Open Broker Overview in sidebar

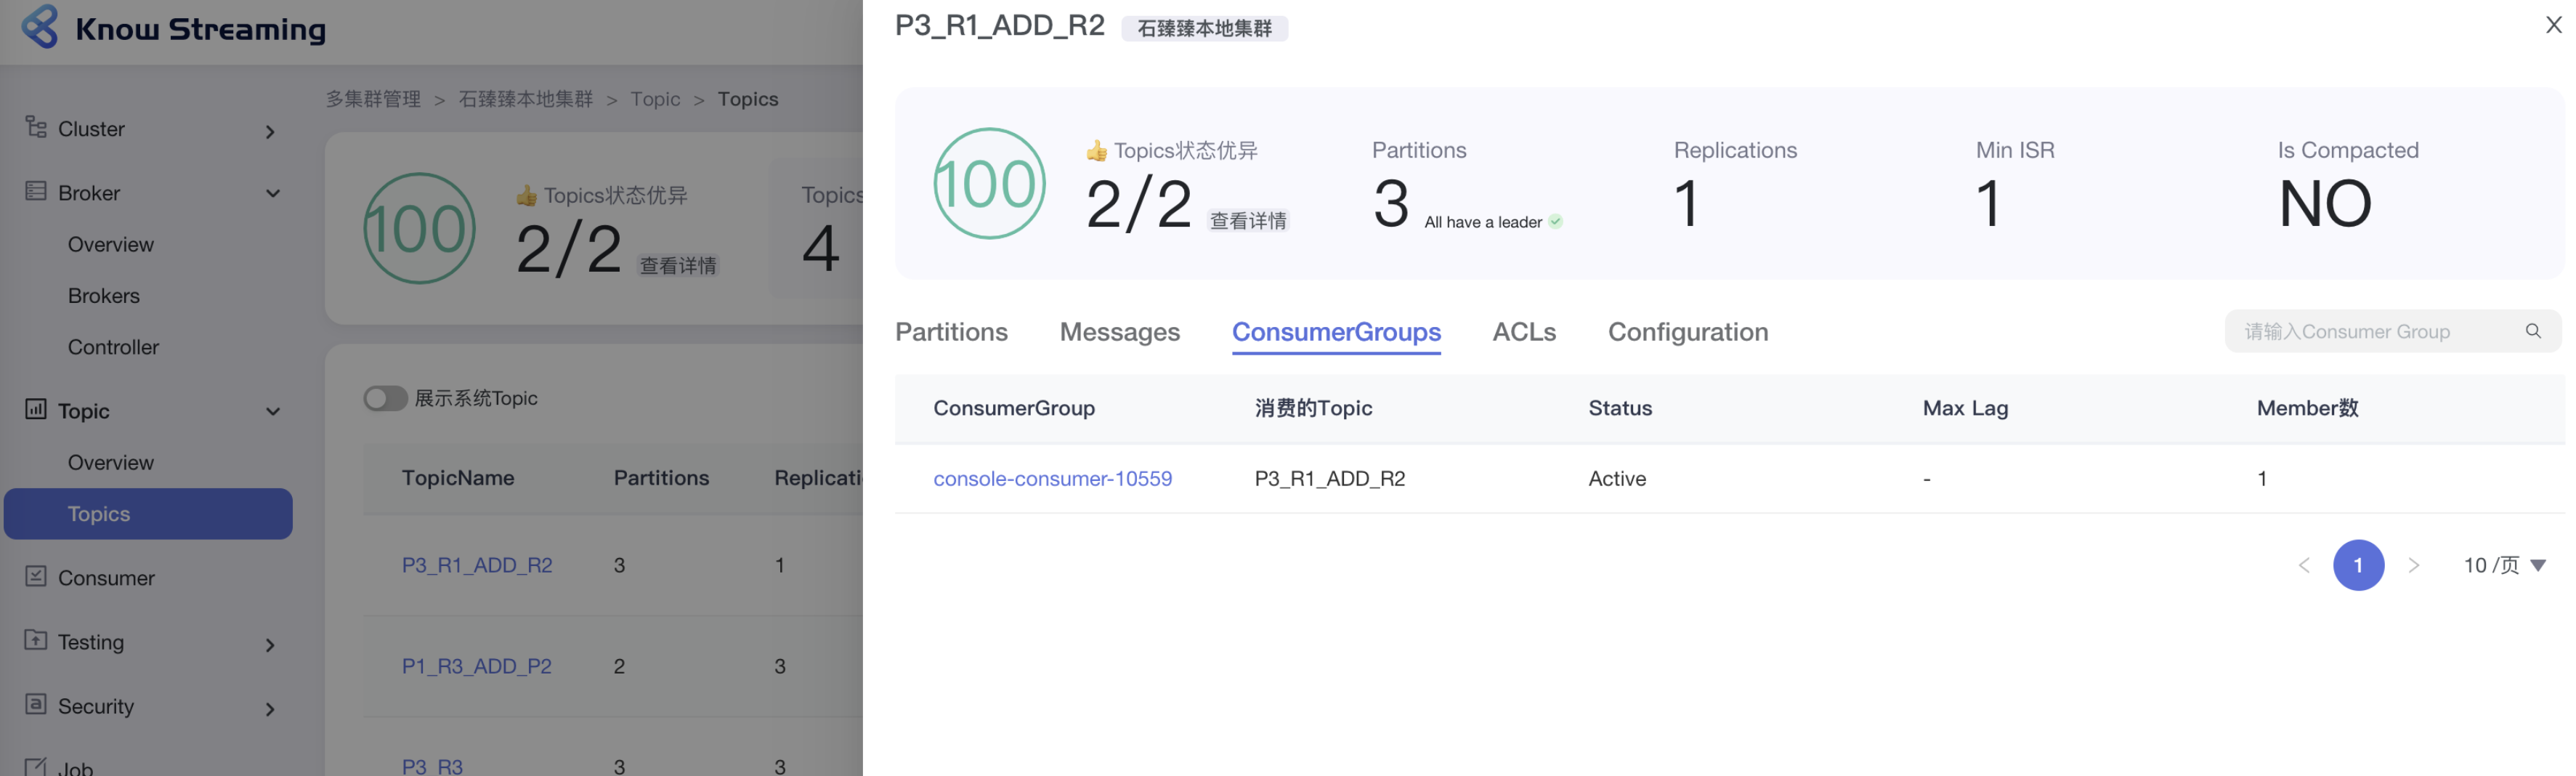tap(111, 244)
